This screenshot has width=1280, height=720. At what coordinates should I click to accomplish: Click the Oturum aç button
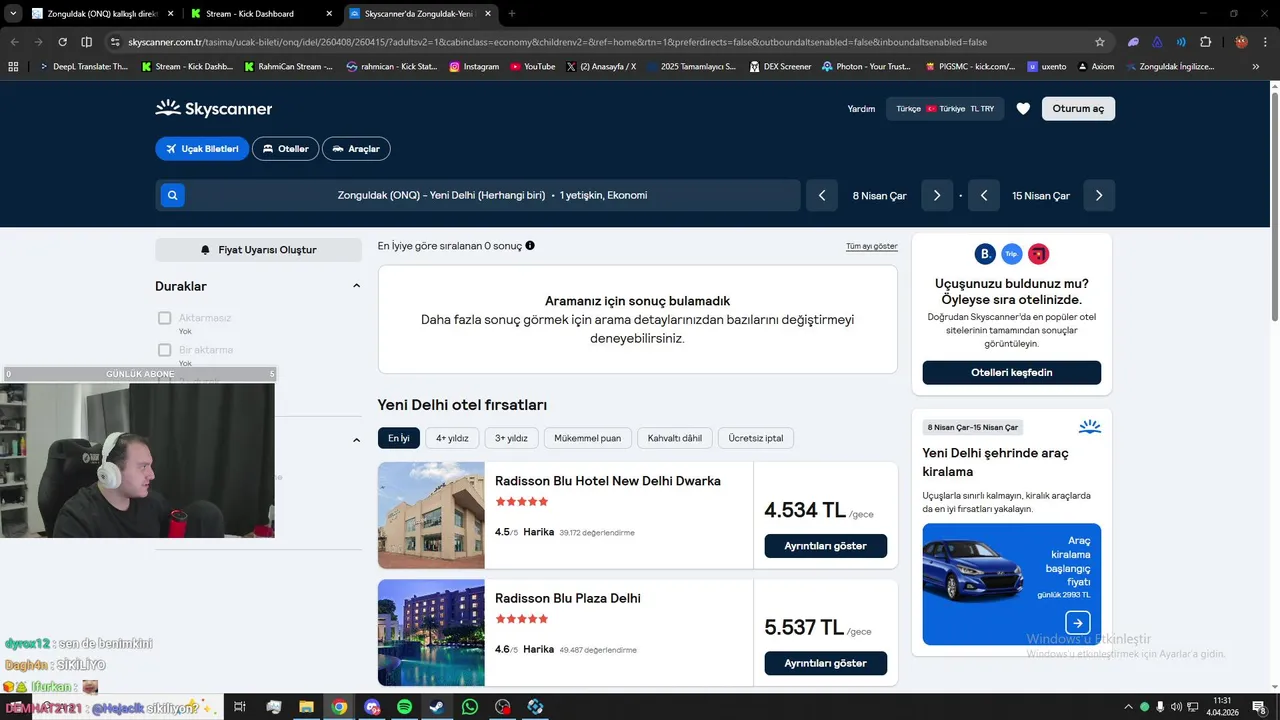[1078, 108]
